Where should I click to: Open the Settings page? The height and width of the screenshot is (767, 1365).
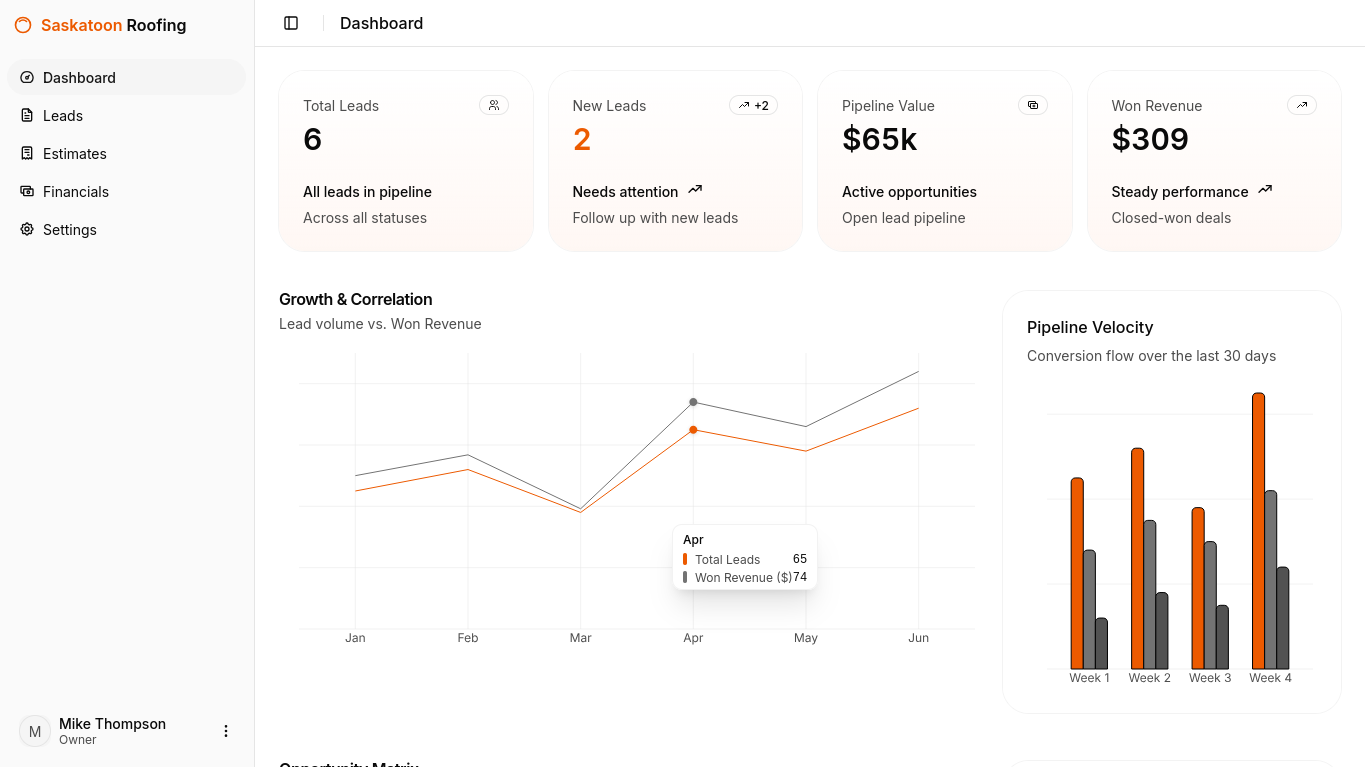coord(126,229)
